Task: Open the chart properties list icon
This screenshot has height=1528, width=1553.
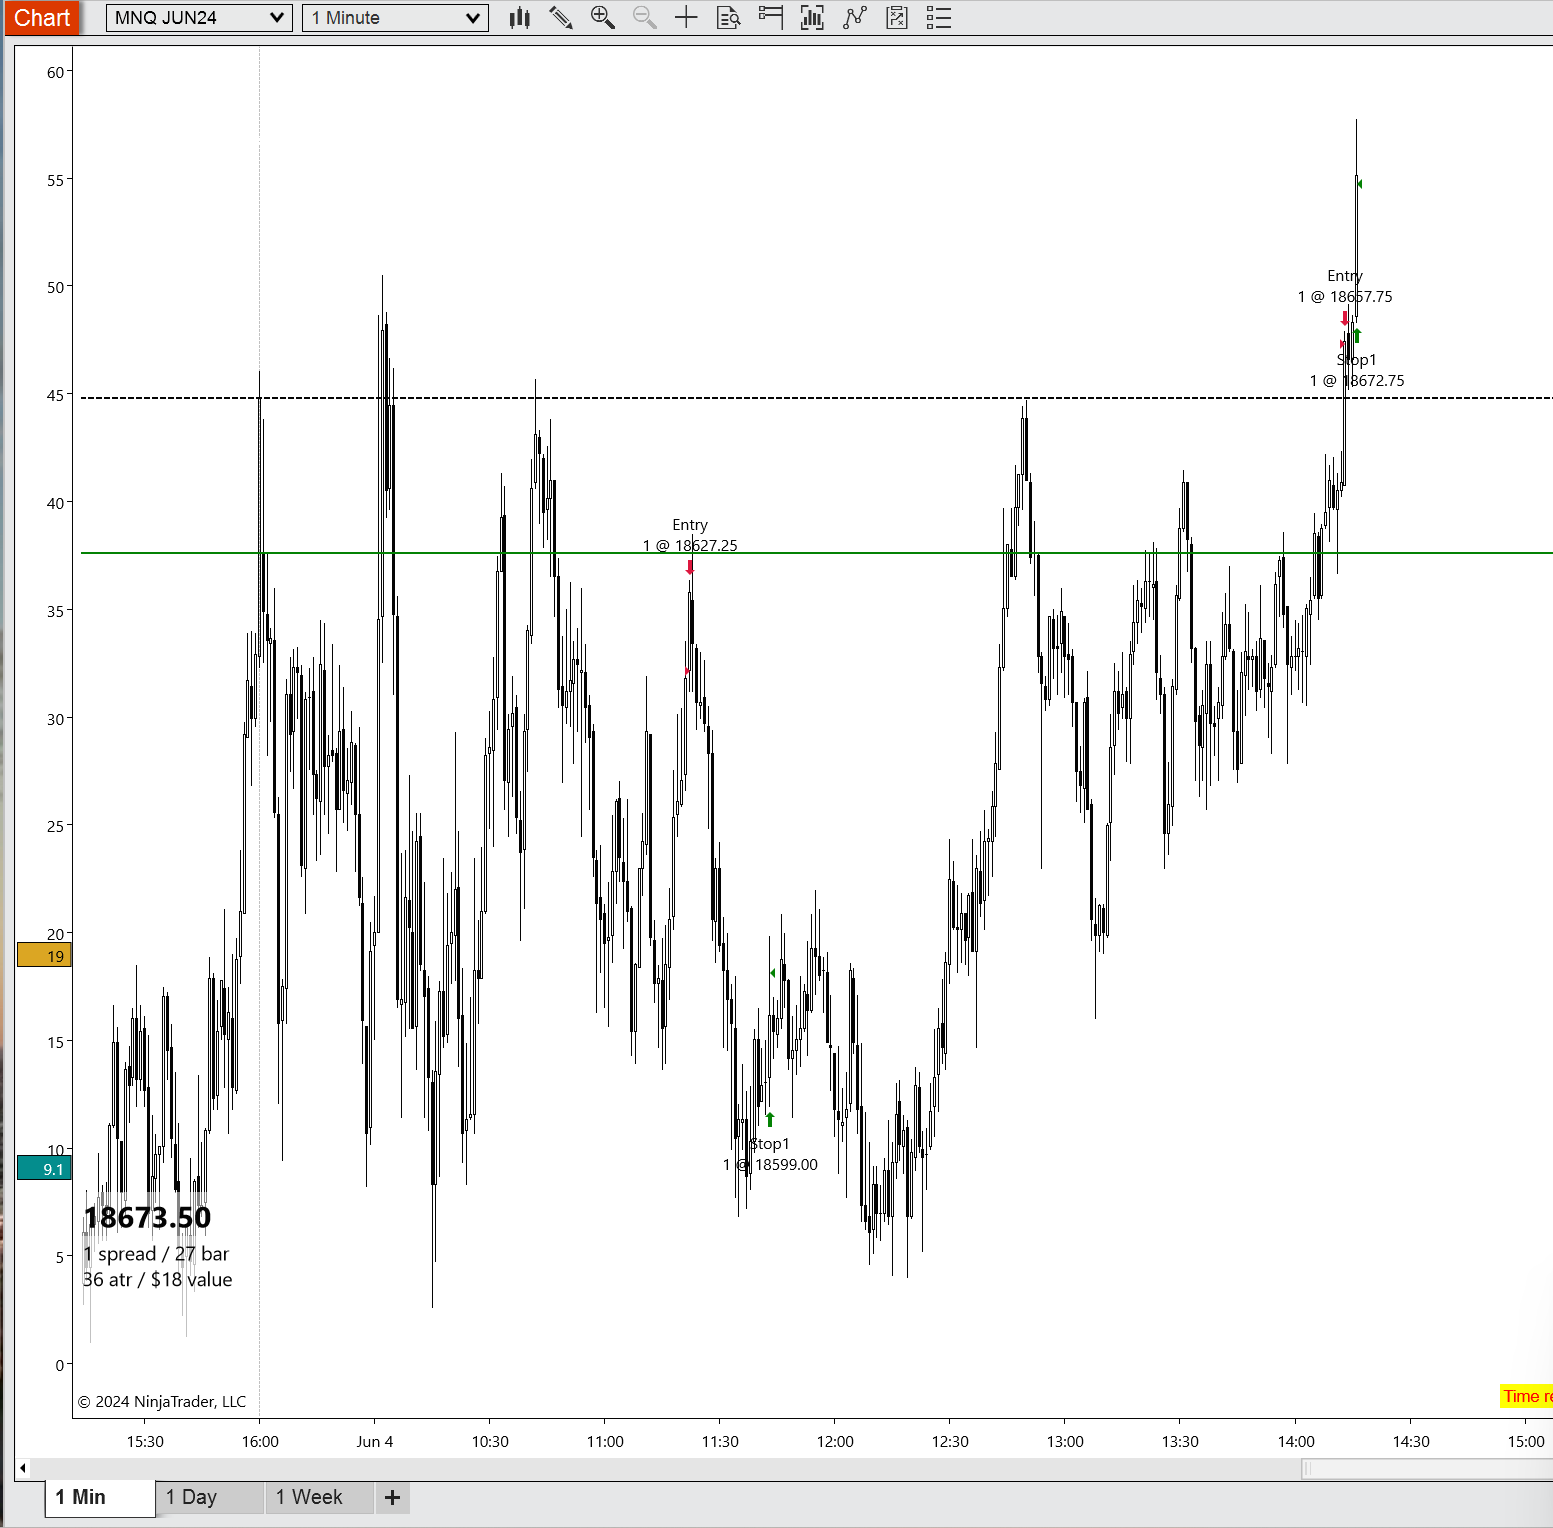Action: (939, 18)
